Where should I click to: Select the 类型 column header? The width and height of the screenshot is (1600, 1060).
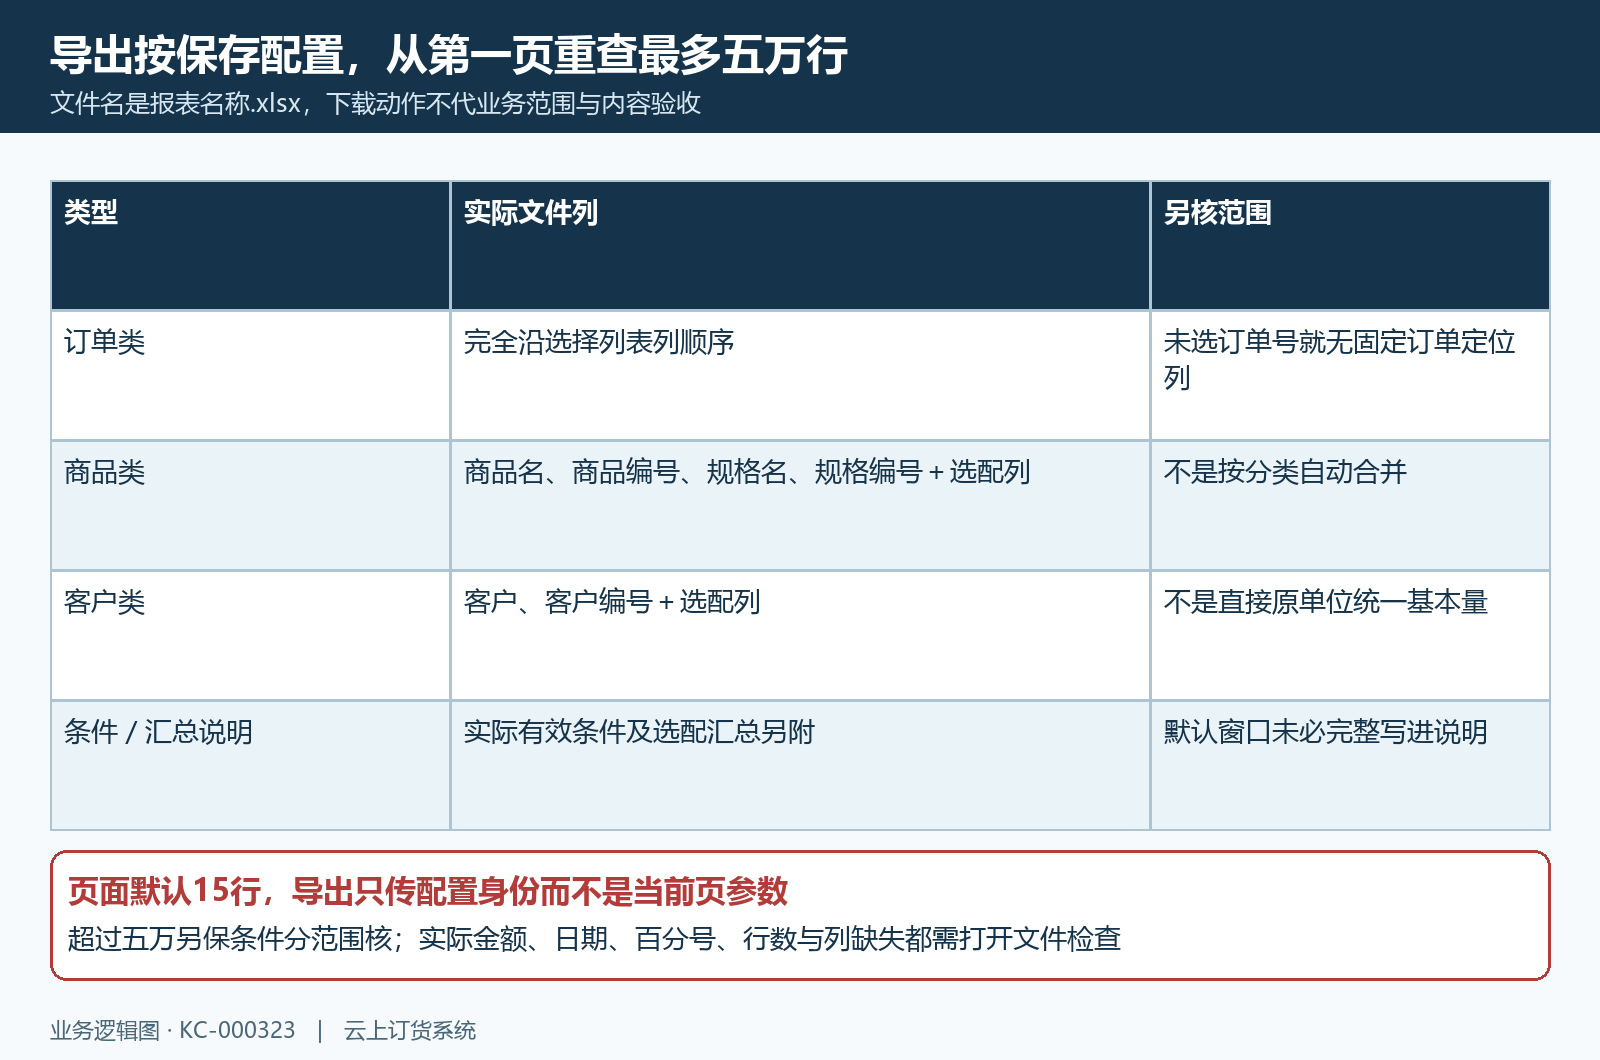(x=251, y=245)
